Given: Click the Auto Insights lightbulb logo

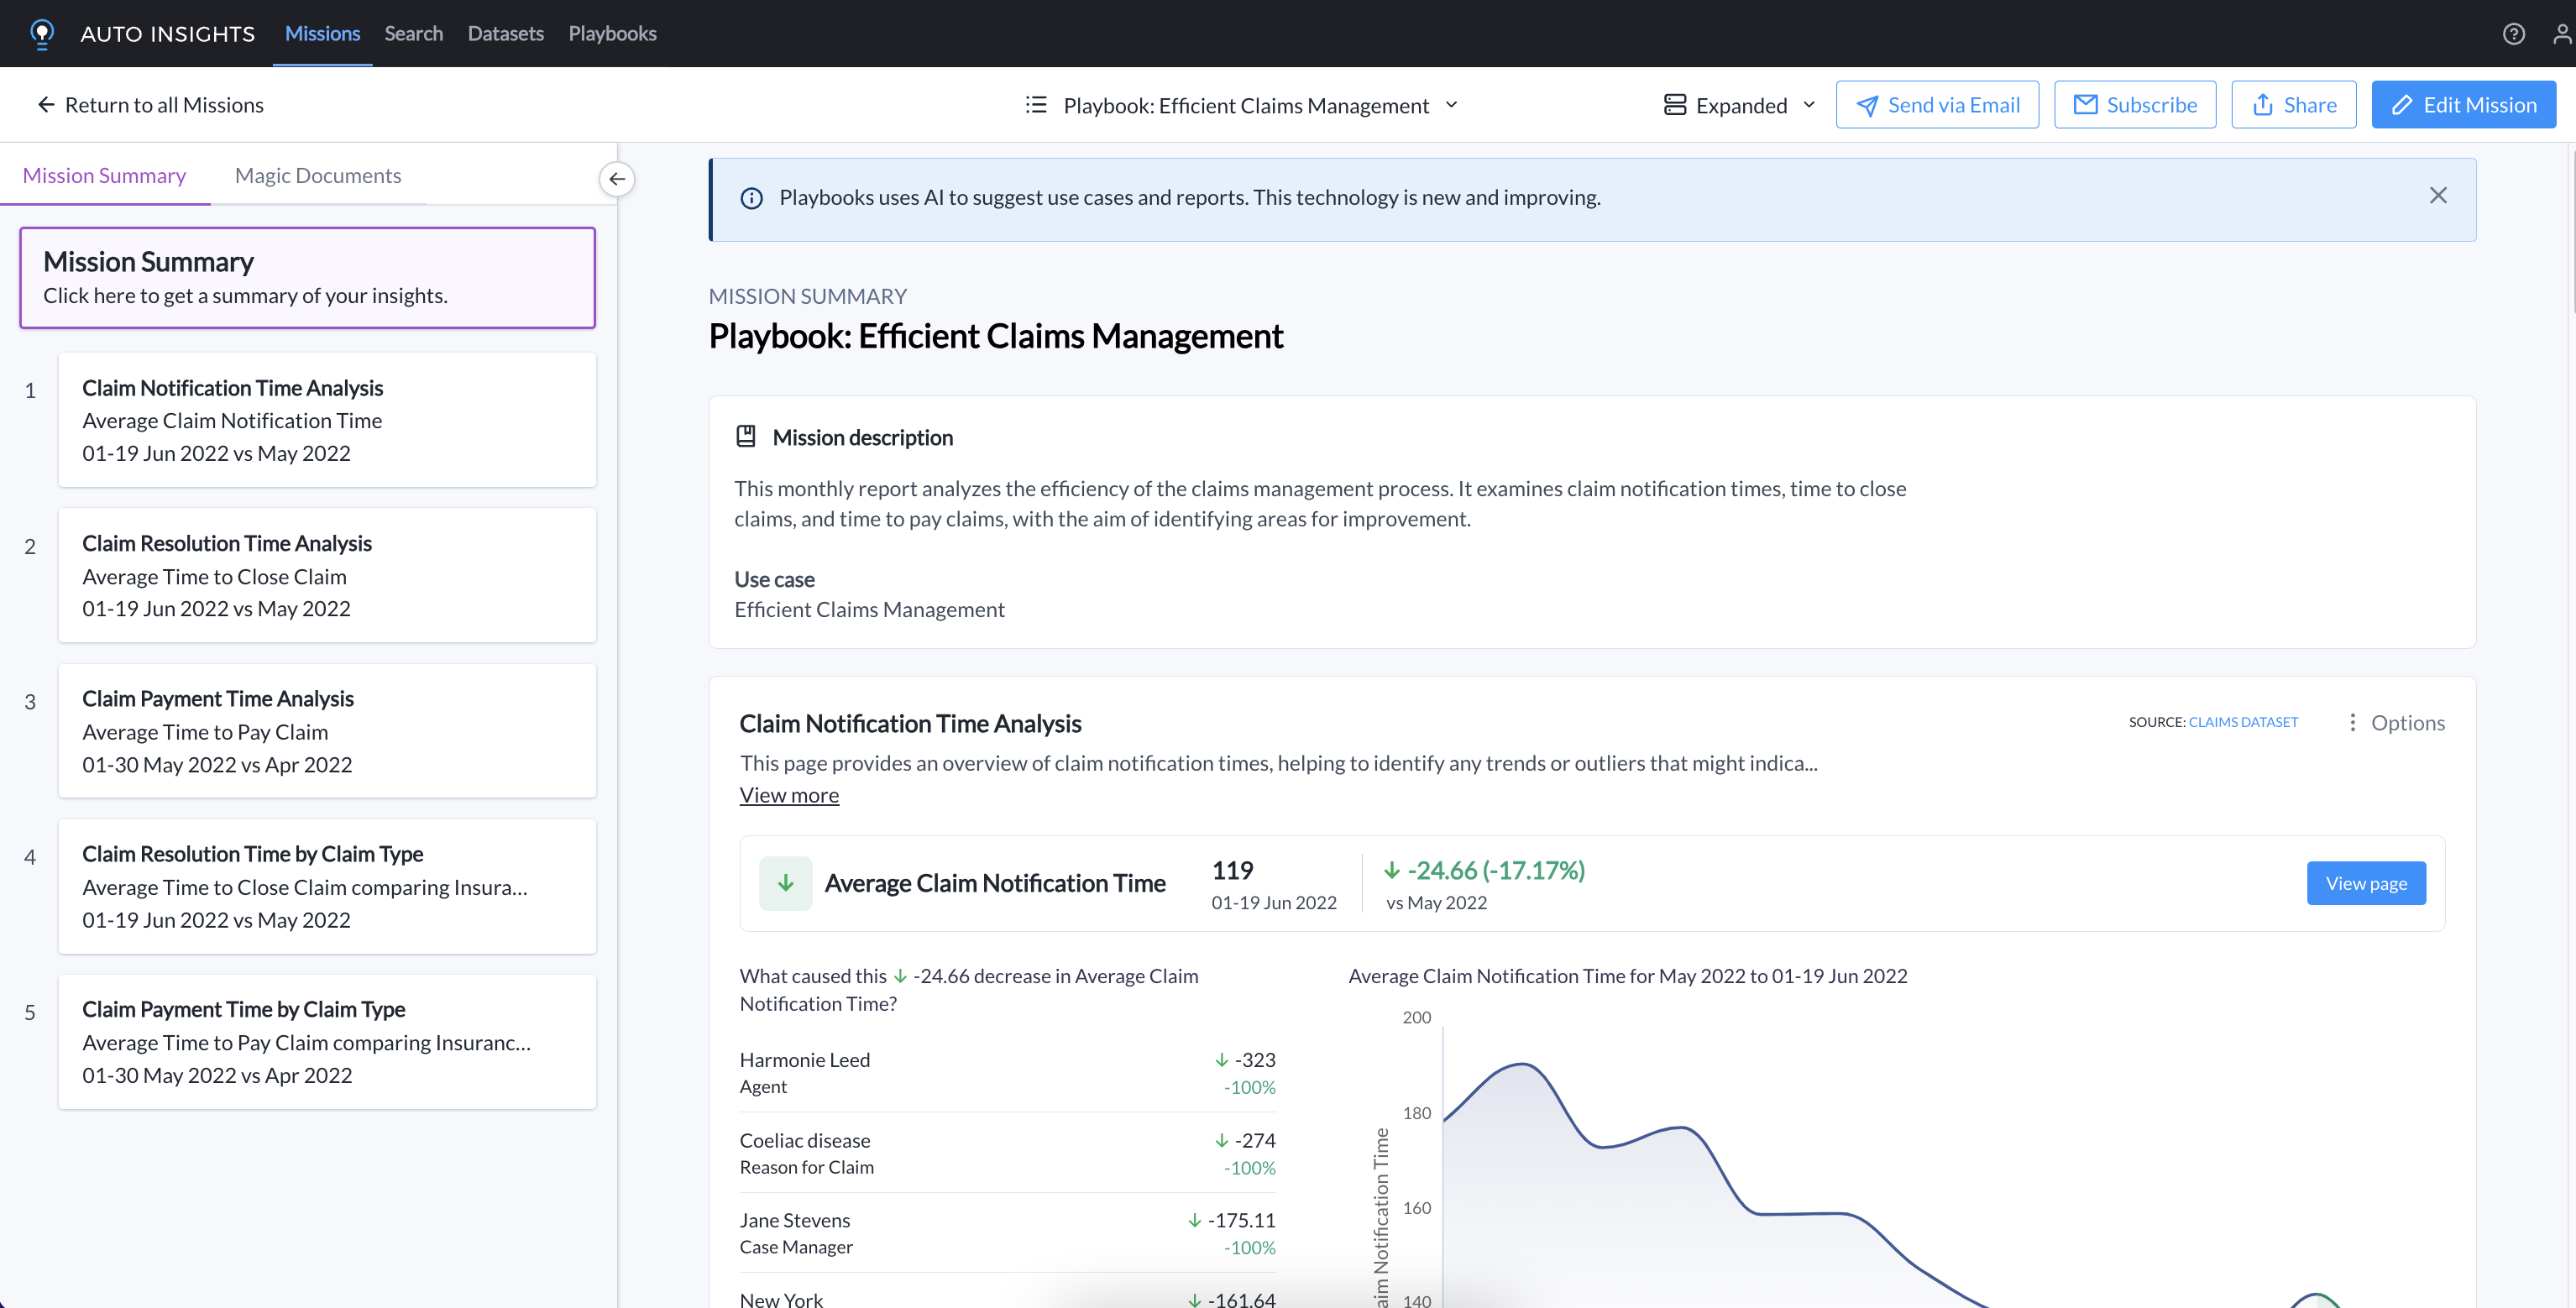Looking at the screenshot, I should coord(42,33).
